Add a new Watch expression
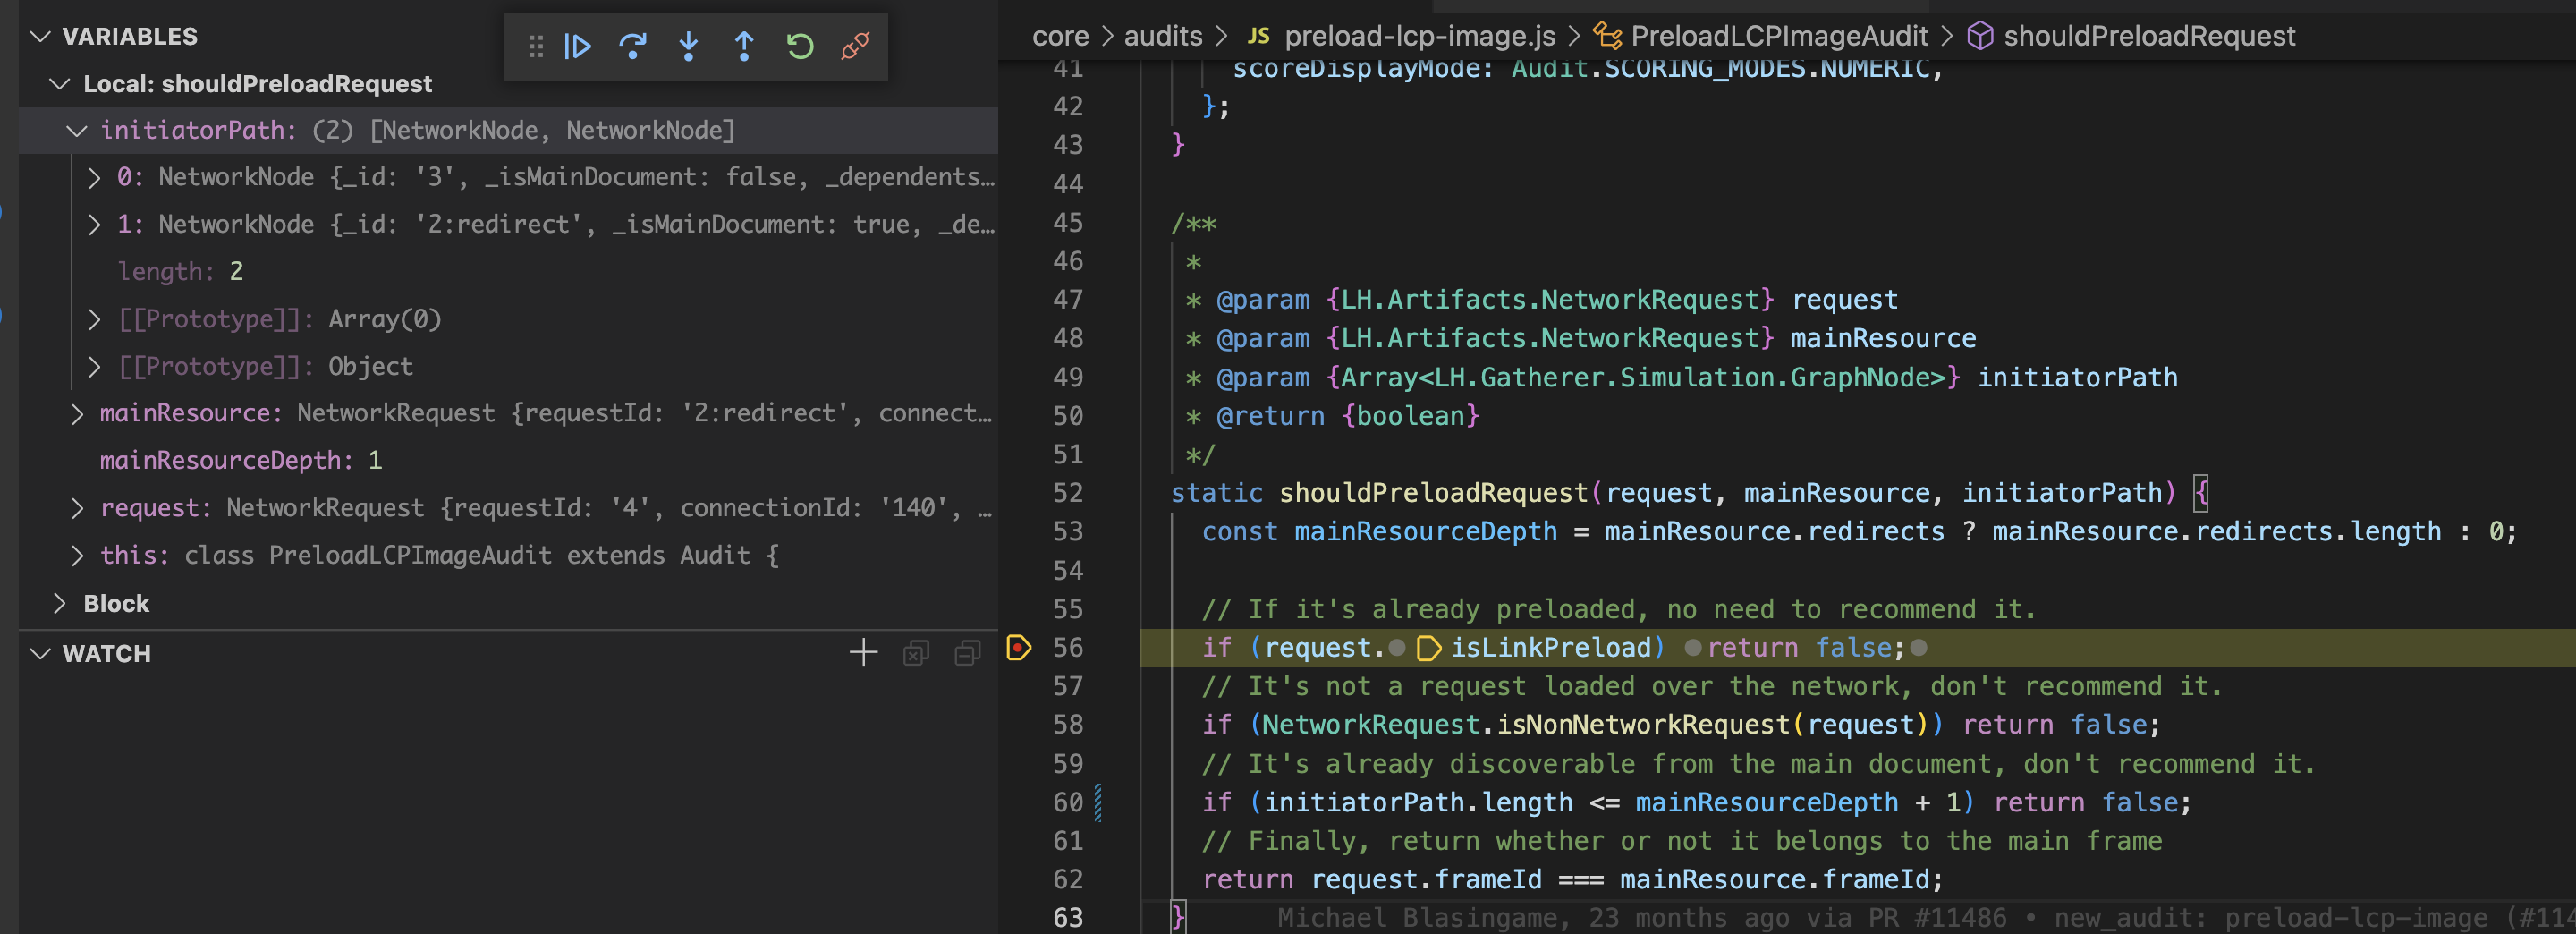This screenshot has width=2576, height=934. point(862,653)
